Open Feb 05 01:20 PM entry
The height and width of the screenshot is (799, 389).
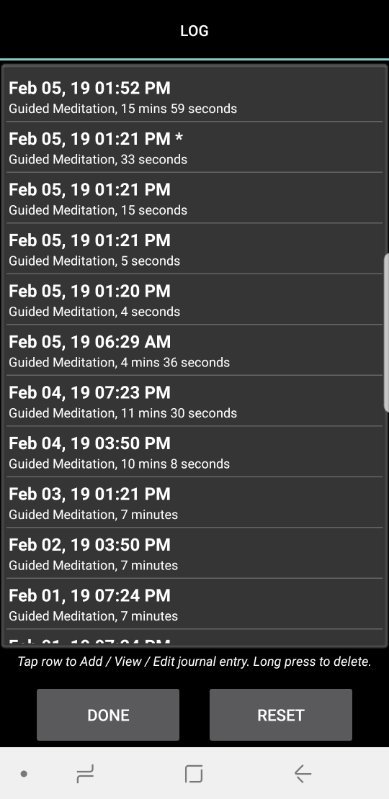194,300
